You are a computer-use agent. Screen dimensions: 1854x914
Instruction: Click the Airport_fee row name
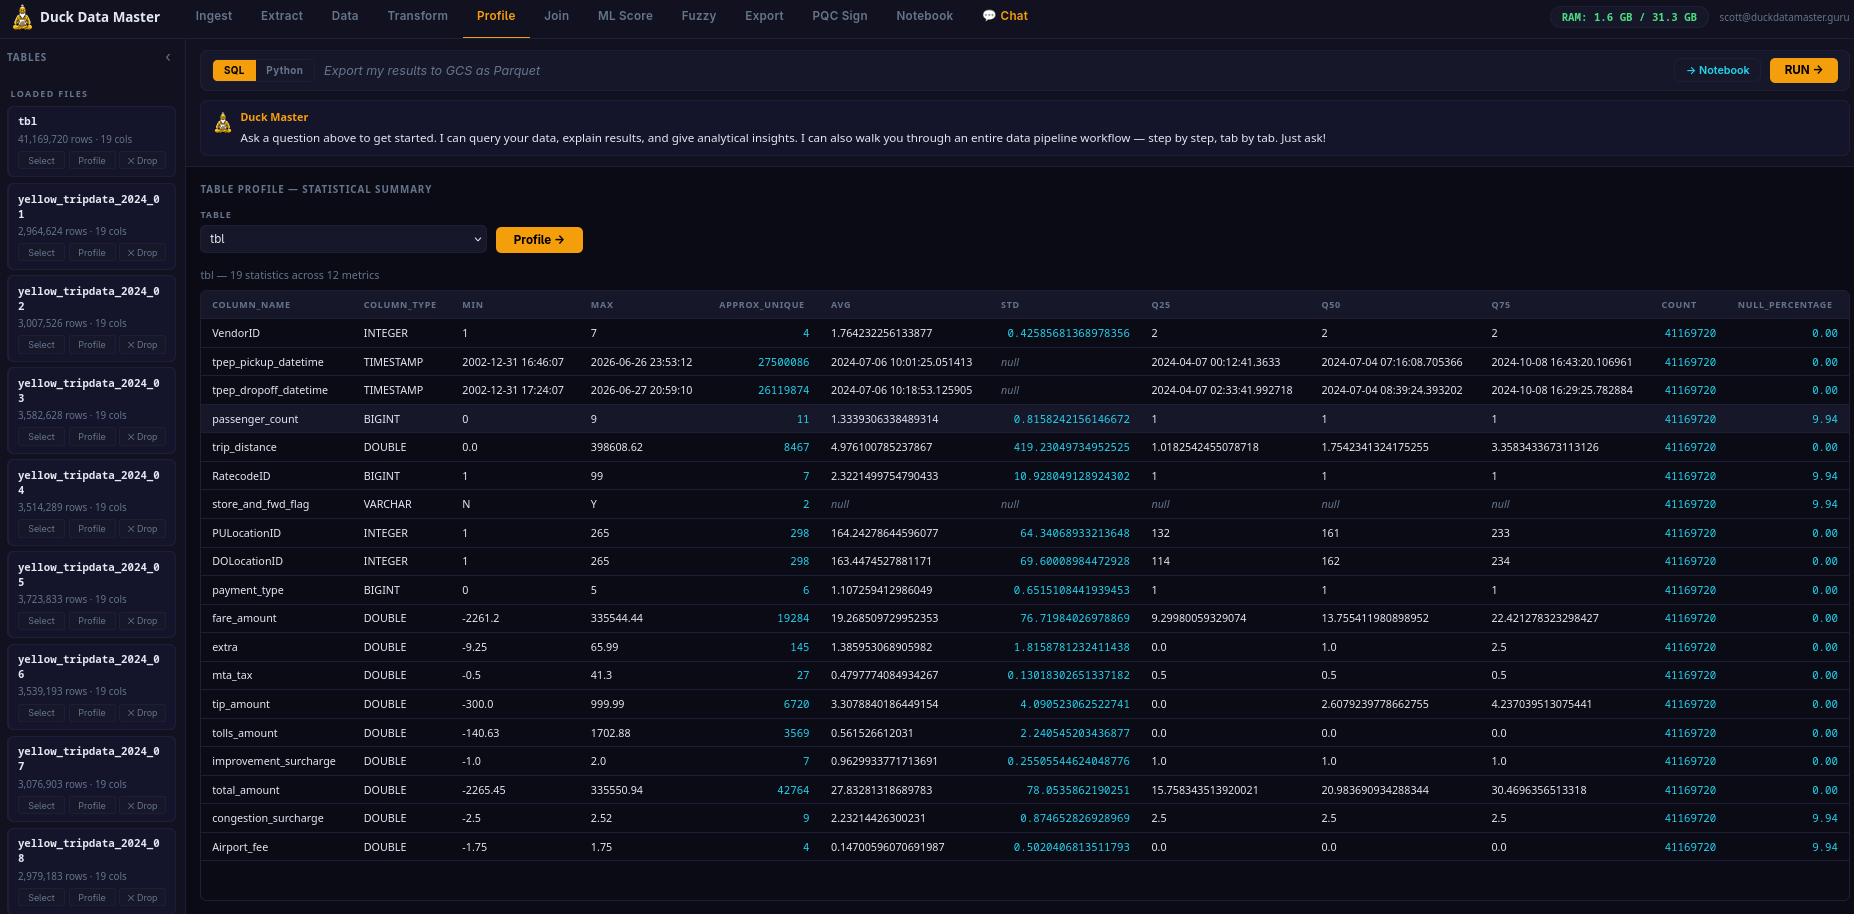(240, 847)
